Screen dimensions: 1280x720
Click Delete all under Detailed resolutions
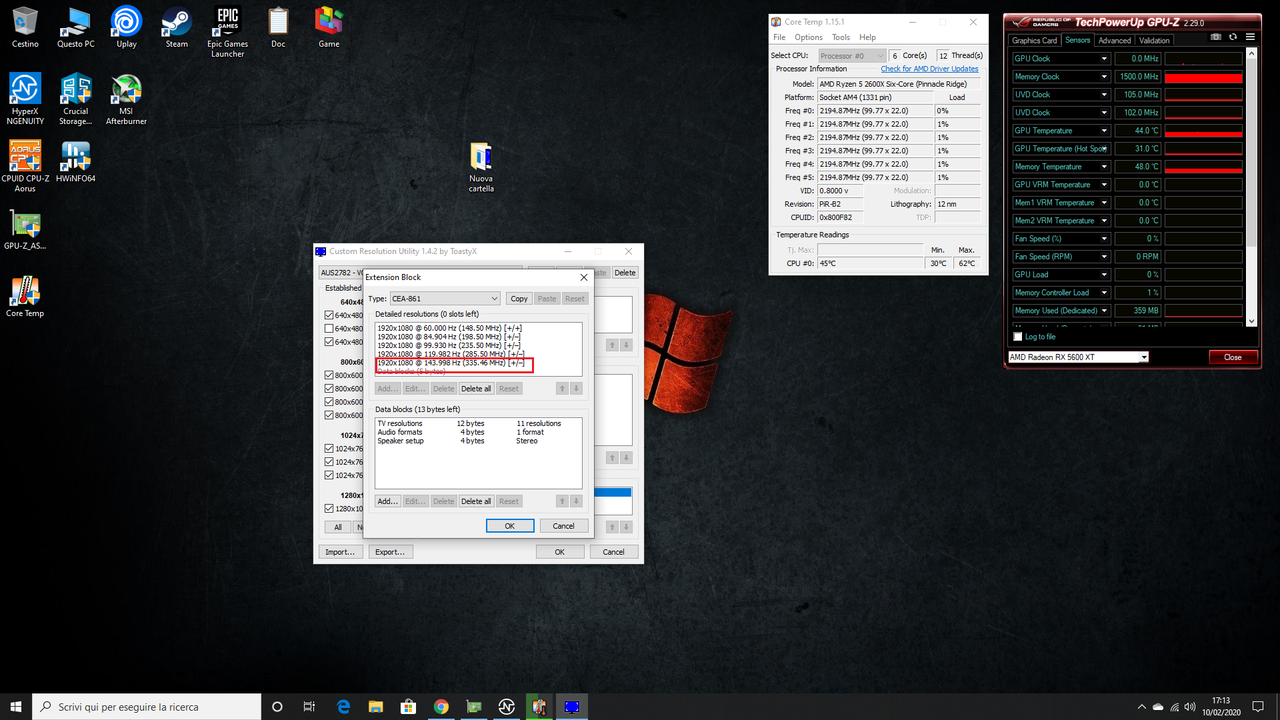(x=476, y=388)
